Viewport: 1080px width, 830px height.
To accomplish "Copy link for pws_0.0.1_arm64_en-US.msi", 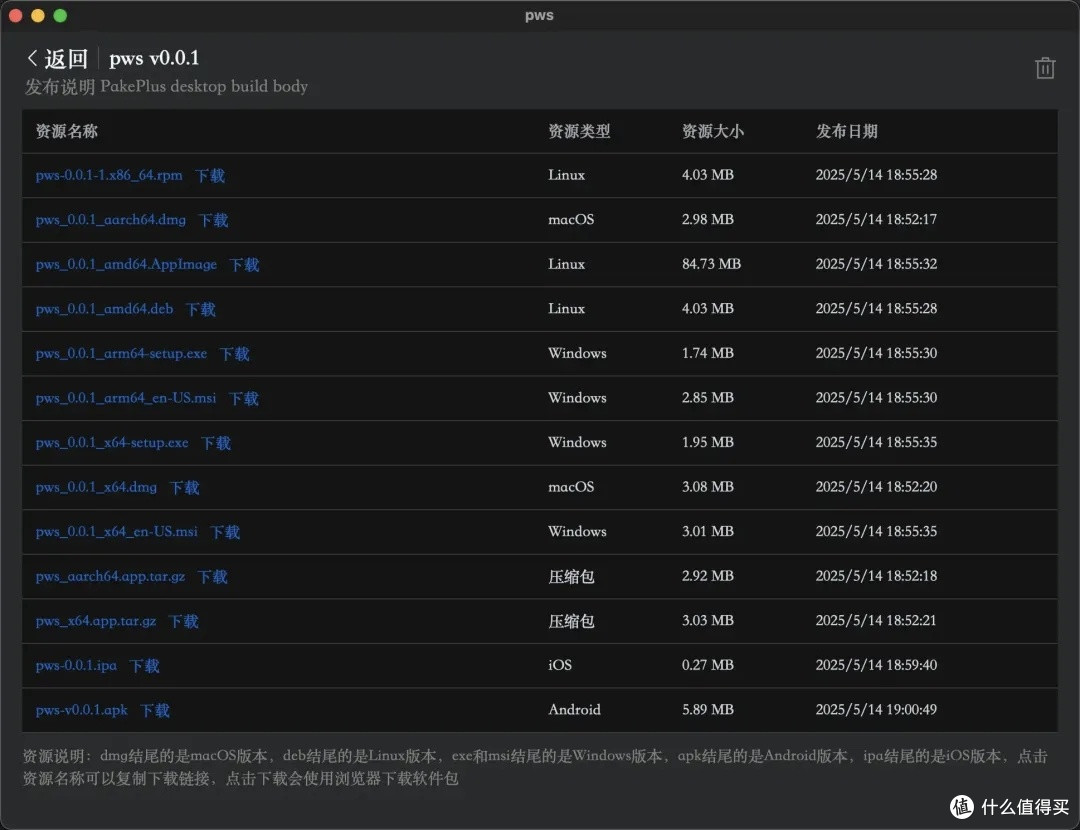I will point(125,398).
